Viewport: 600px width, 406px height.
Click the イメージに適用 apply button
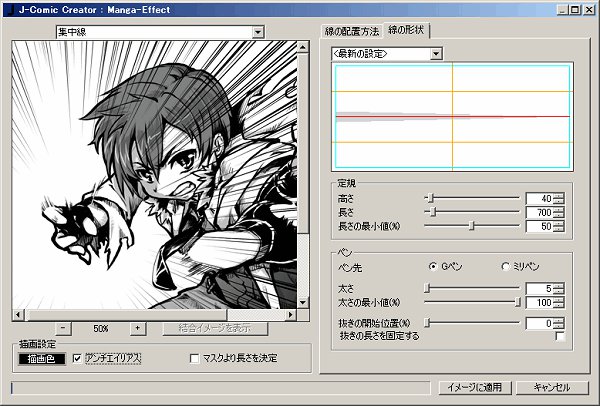(x=474, y=387)
